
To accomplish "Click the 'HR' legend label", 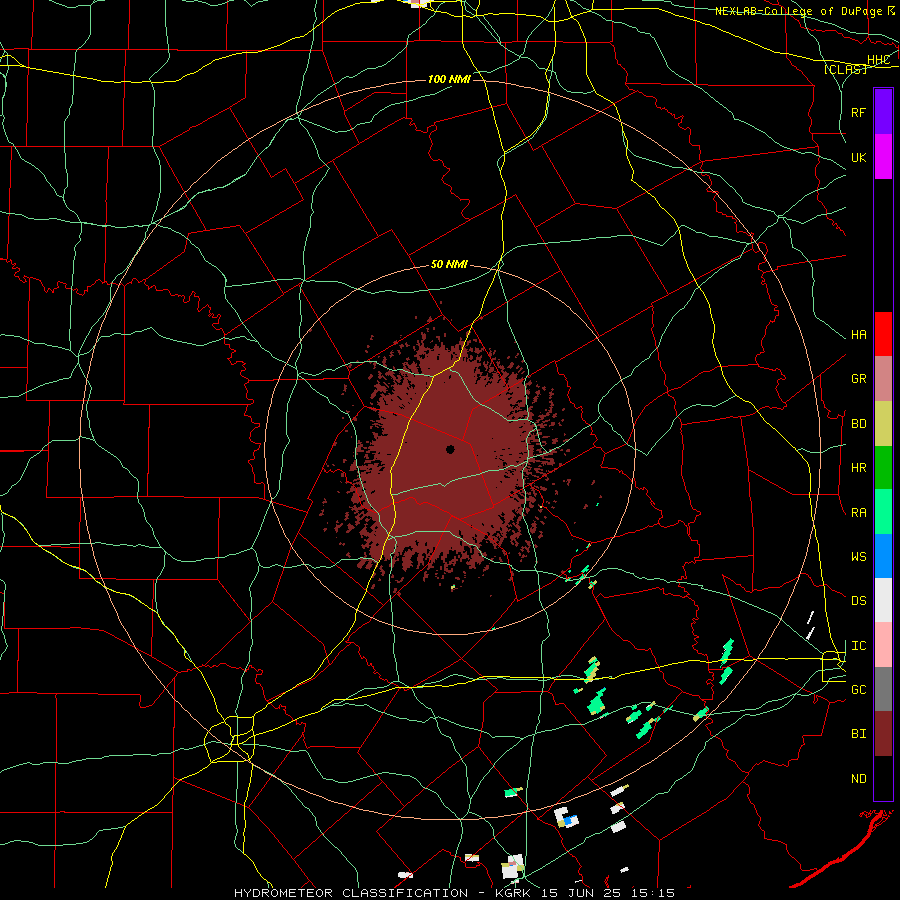I will [x=859, y=468].
